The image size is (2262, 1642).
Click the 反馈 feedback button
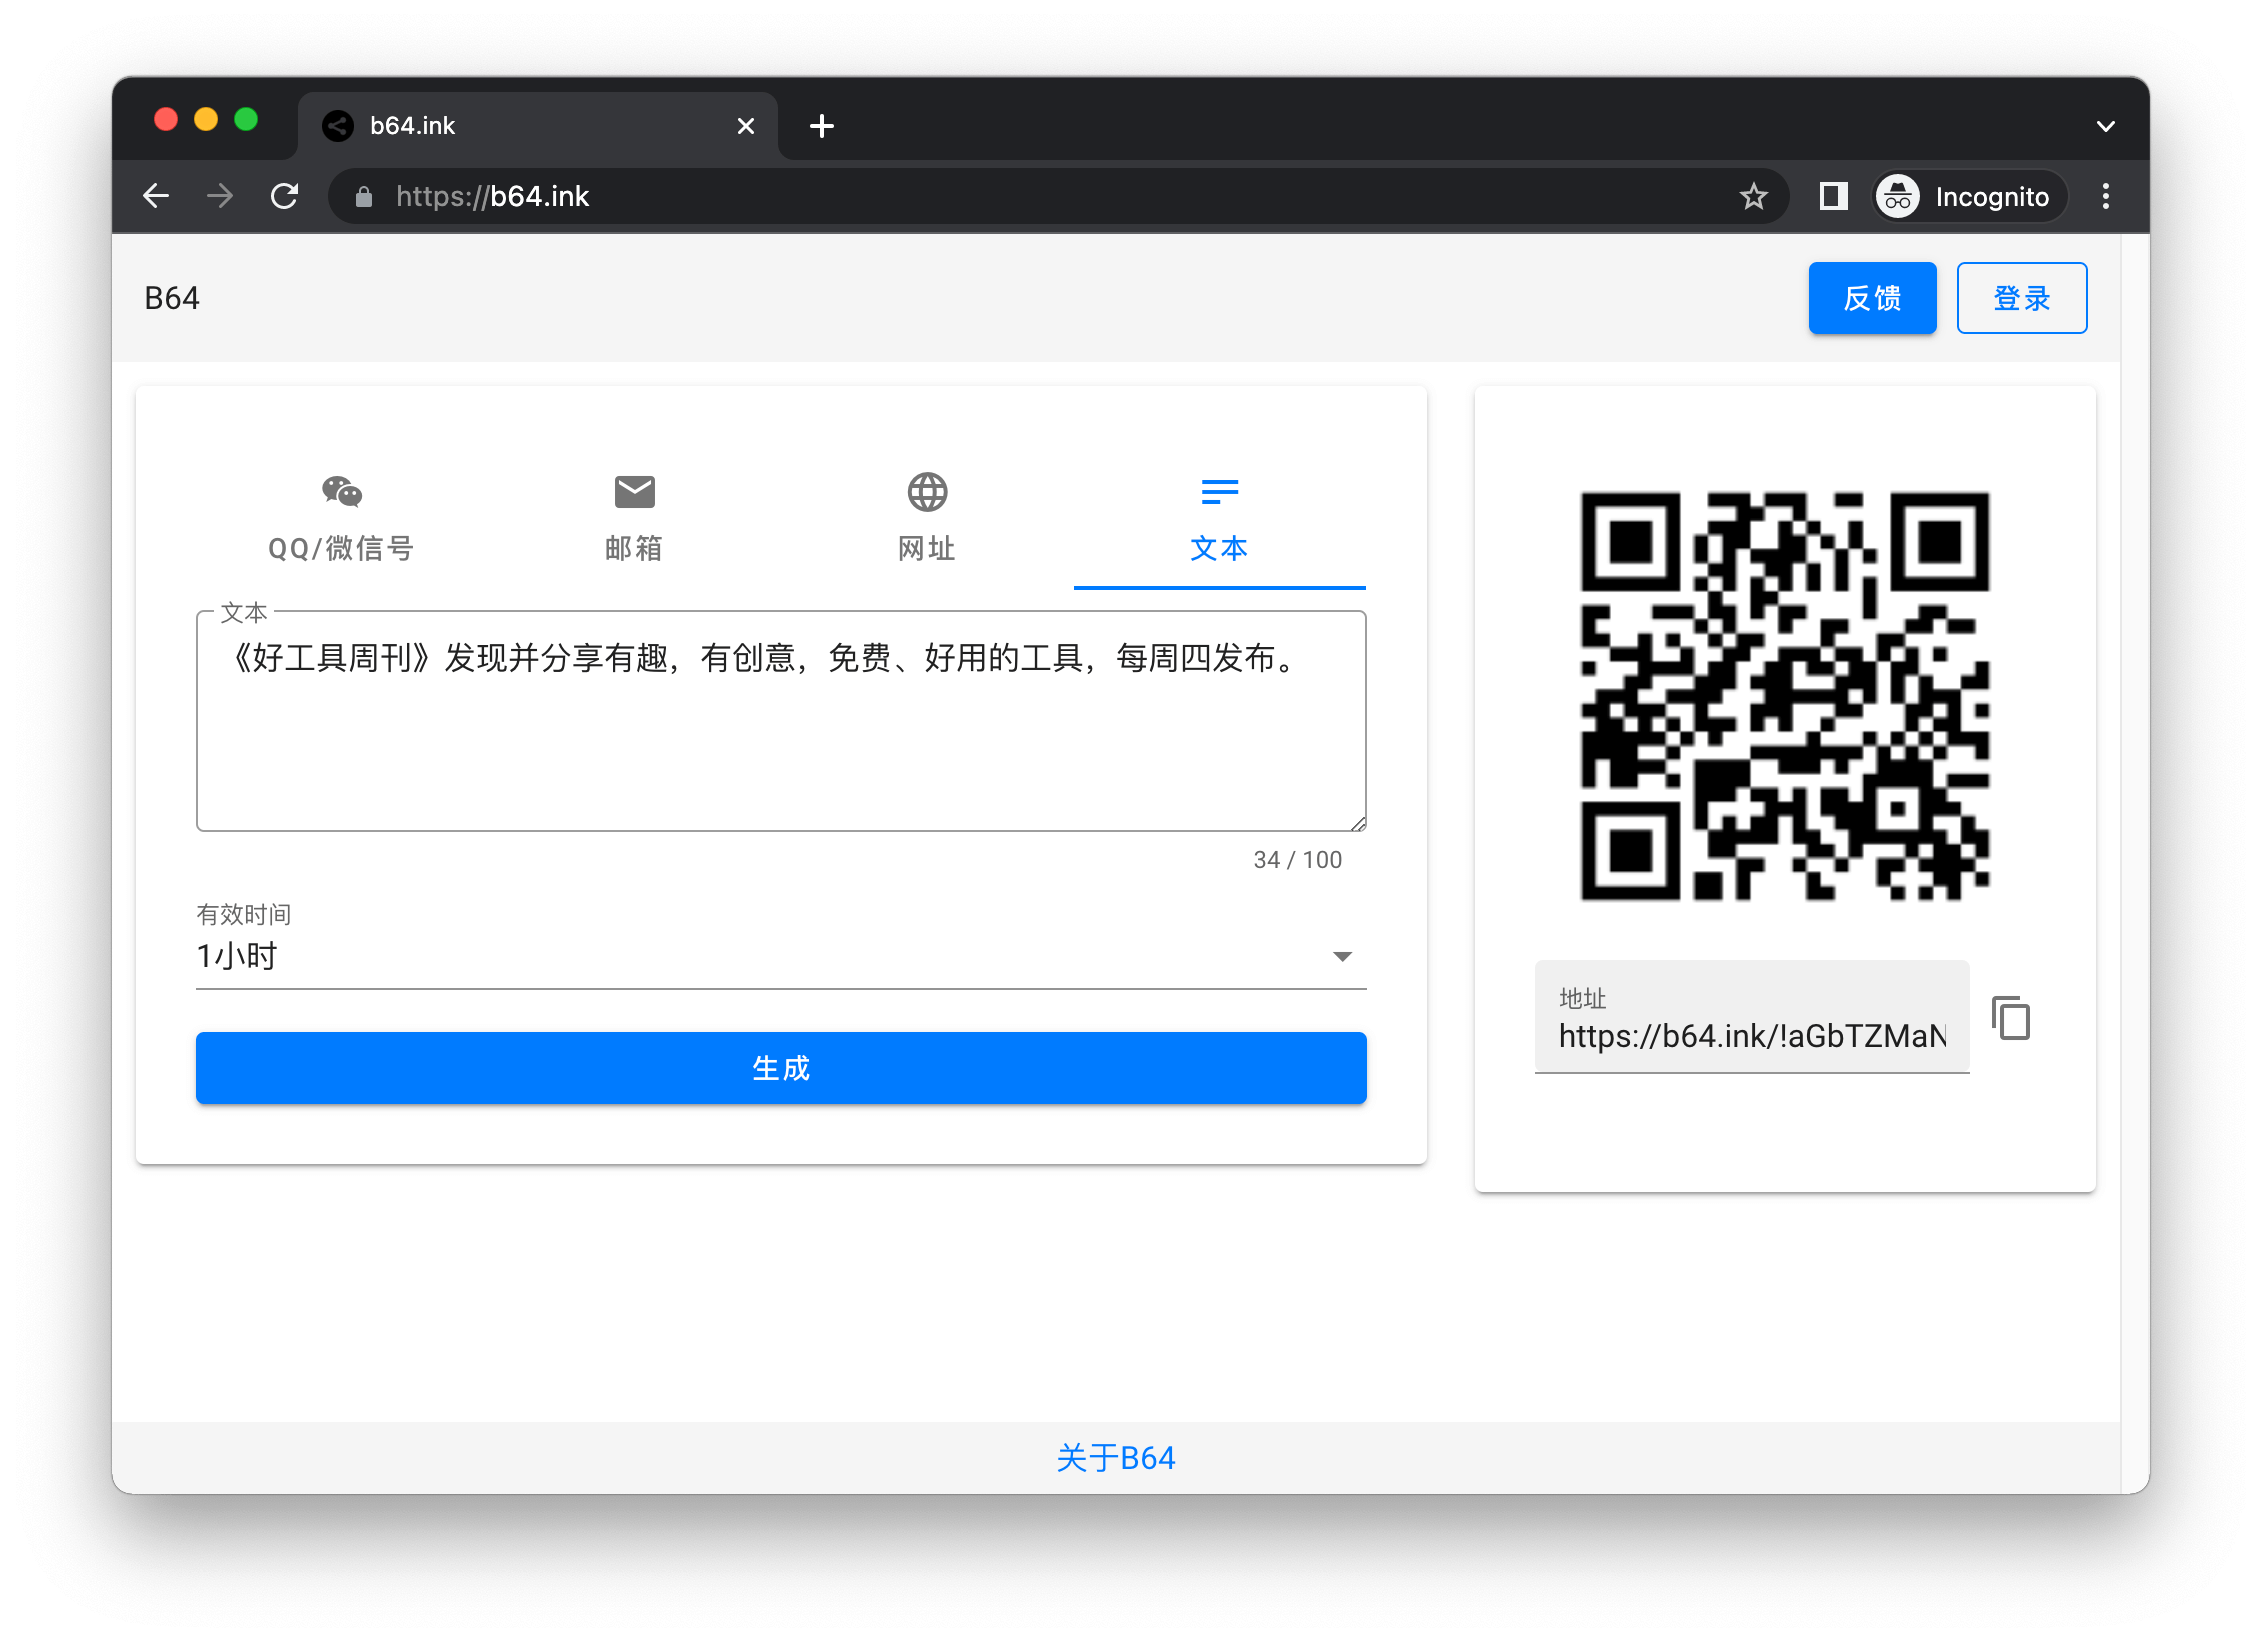click(1872, 298)
